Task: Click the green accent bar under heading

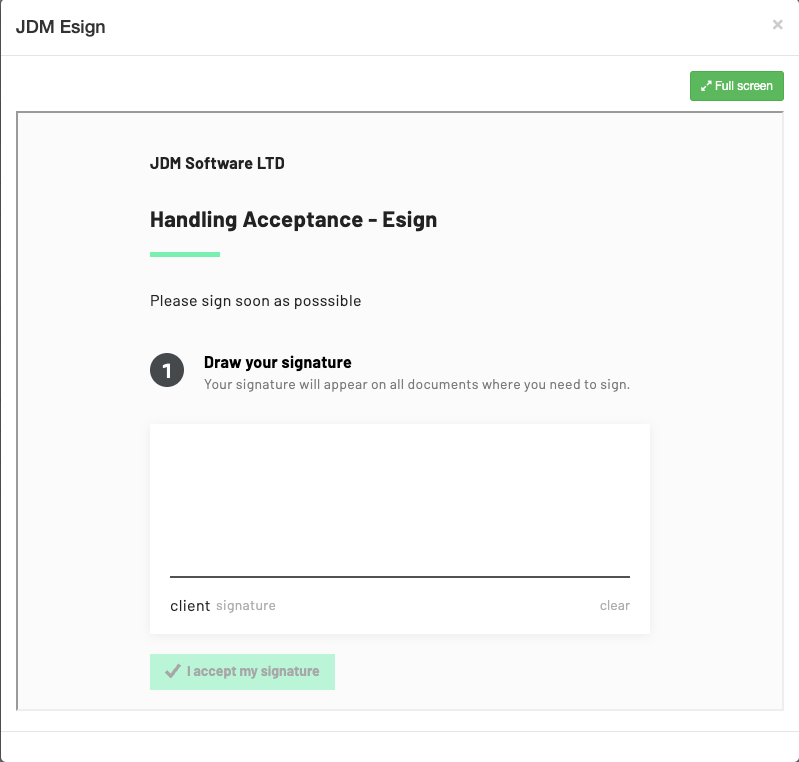Action: point(185,254)
